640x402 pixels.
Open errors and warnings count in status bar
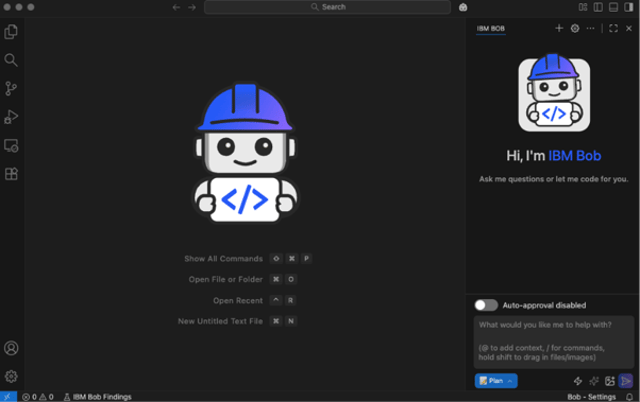[x=38, y=397]
